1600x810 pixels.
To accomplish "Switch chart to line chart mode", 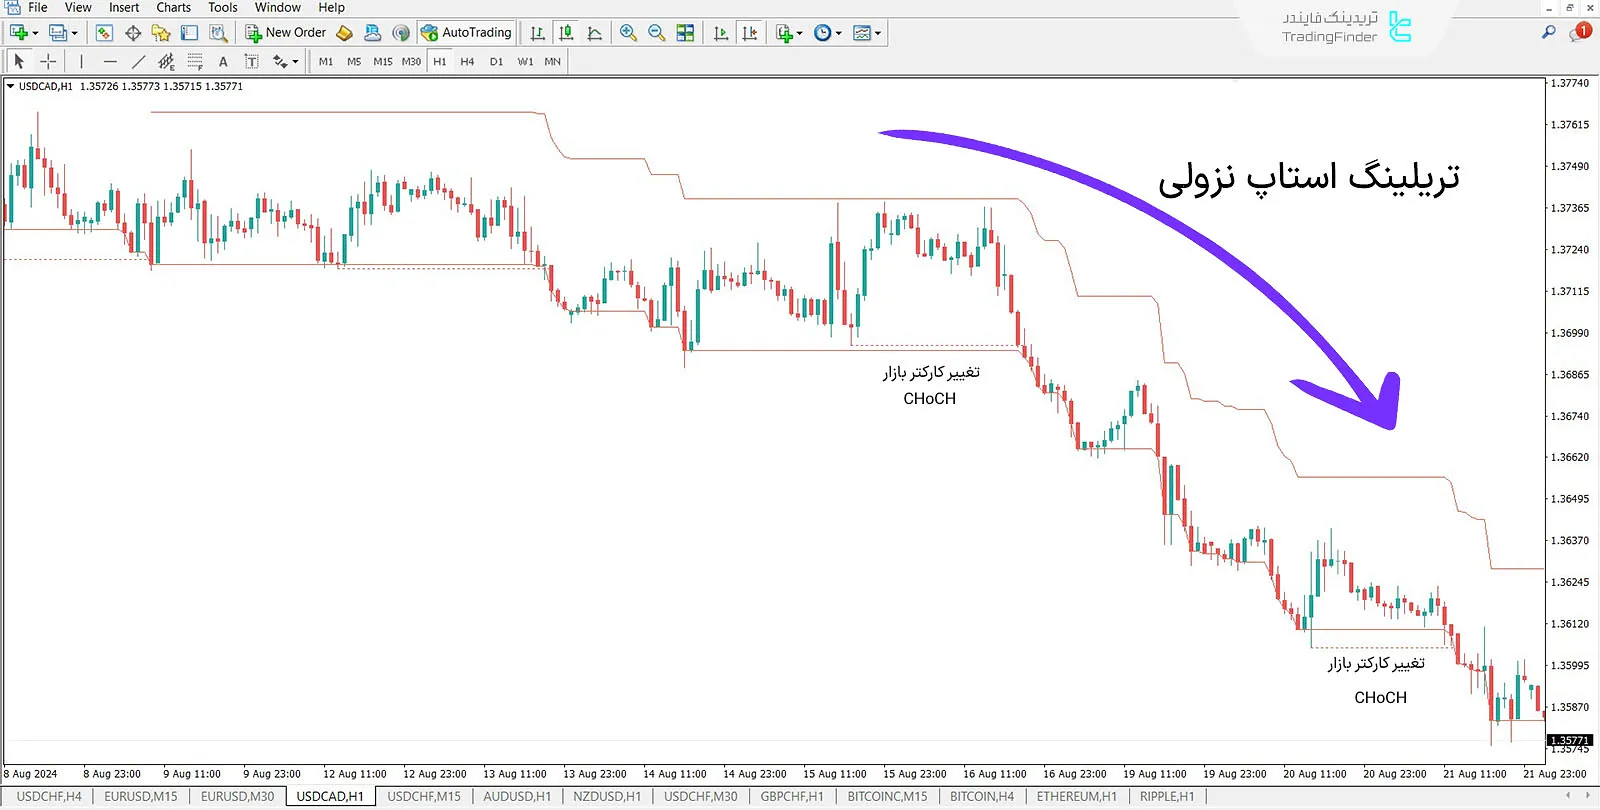I will pyautogui.click(x=595, y=33).
